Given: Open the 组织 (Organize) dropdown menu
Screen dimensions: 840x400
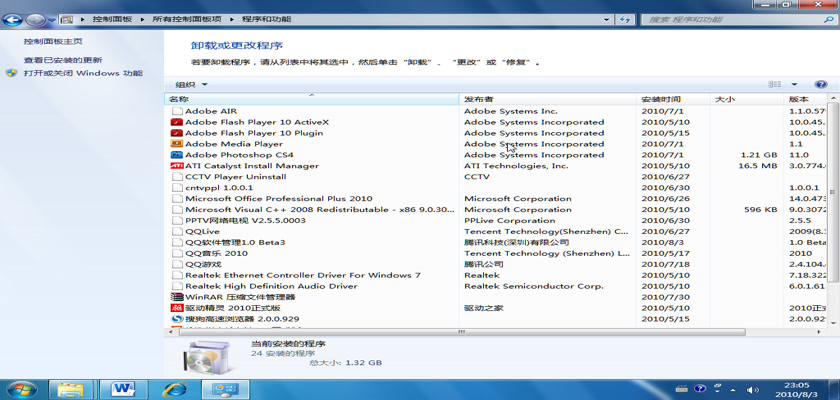Looking at the screenshot, I should tap(191, 85).
